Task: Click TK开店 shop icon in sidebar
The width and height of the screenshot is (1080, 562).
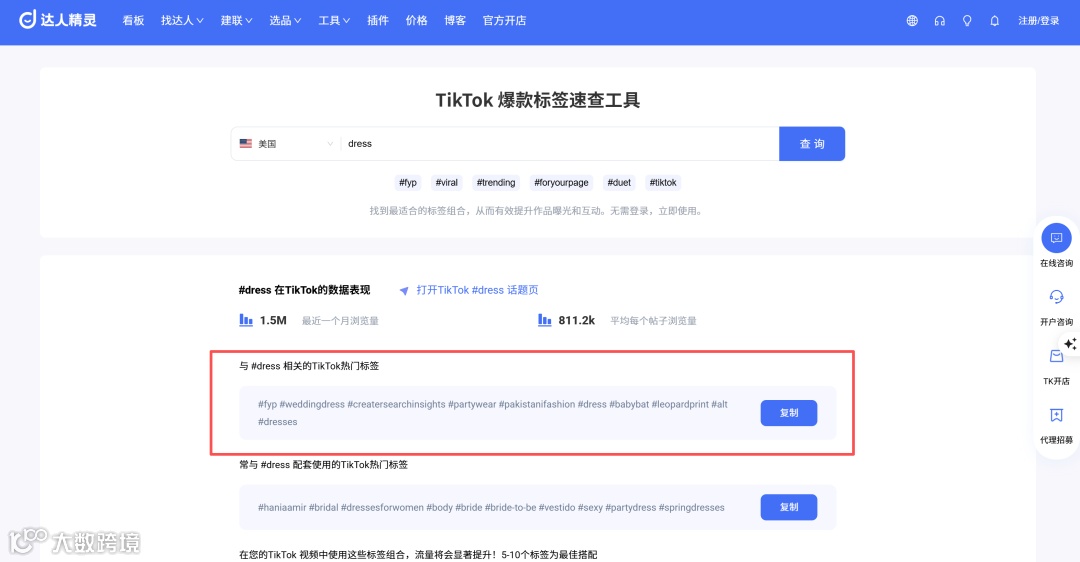Action: click(x=1056, y=356)
